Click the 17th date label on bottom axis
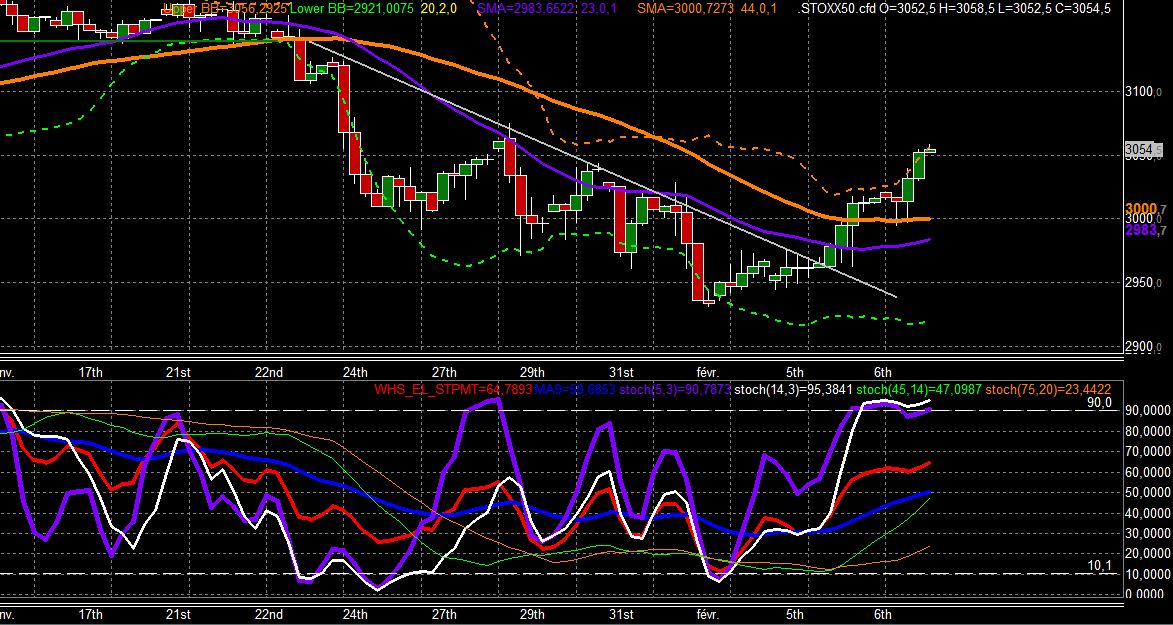The height and width of the screenshot is (625, 1173). click(x=90, y=615)
